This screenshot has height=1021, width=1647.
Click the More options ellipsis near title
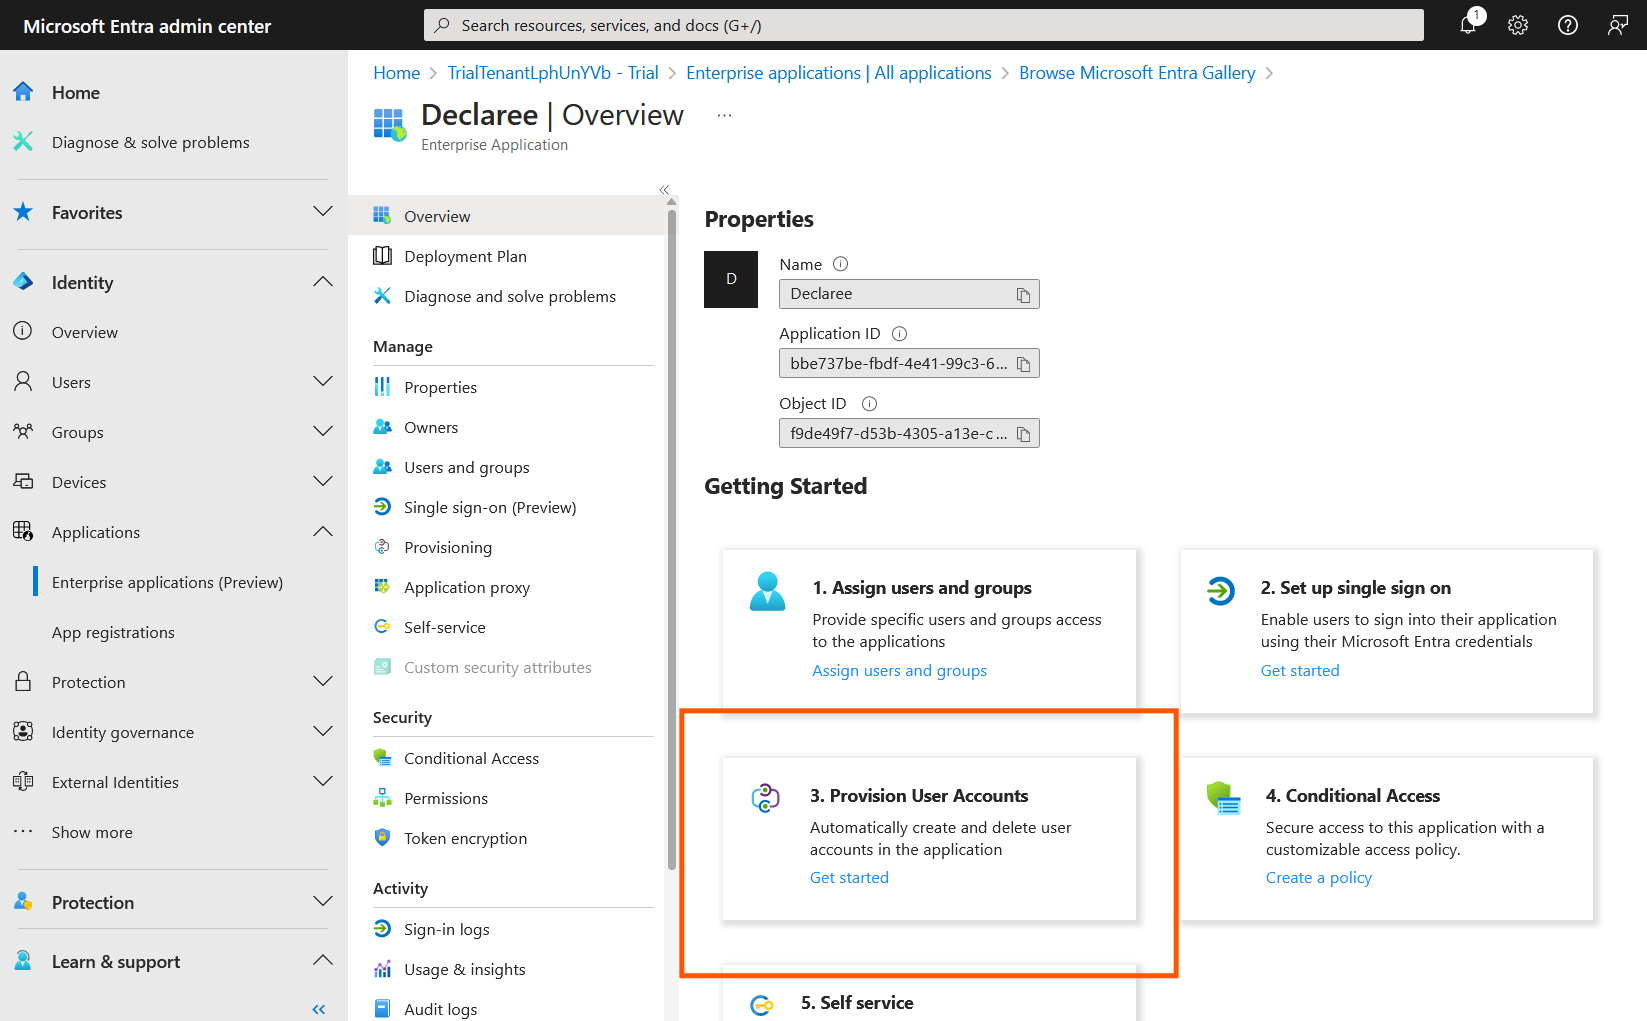[724, 116]
